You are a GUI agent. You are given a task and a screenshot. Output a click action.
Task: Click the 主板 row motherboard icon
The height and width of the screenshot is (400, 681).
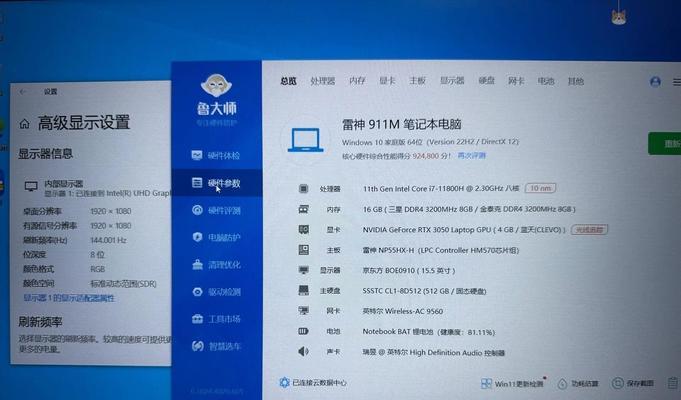pos(304,250)
